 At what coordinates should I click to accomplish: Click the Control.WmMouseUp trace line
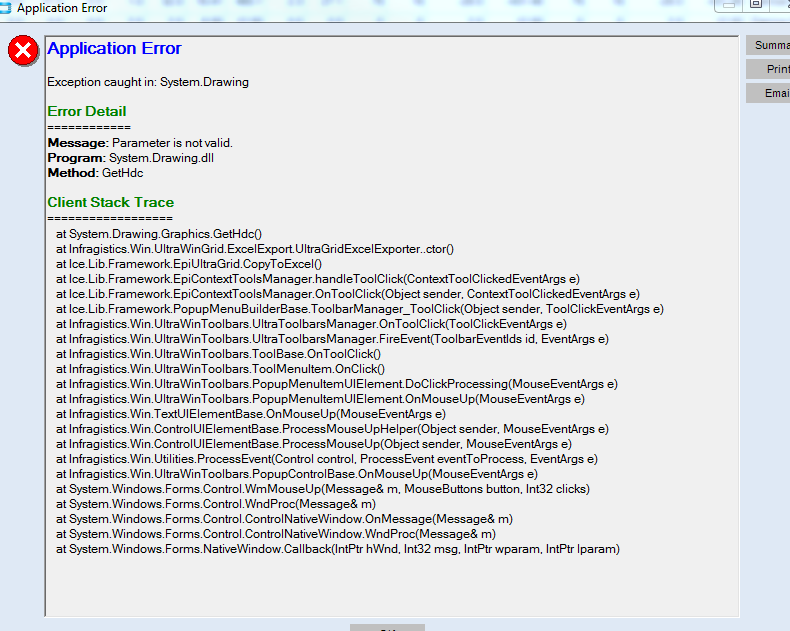click(323, 489)
